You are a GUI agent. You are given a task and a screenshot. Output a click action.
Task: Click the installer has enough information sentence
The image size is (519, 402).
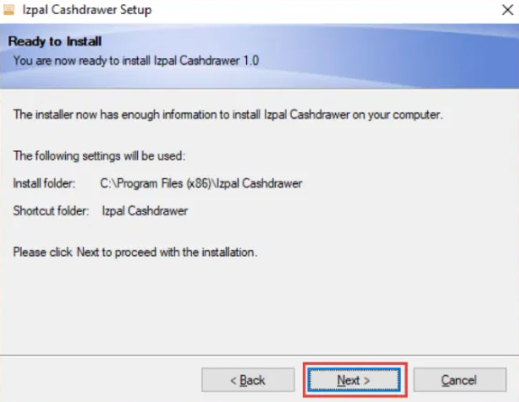[x=228, y=115]
